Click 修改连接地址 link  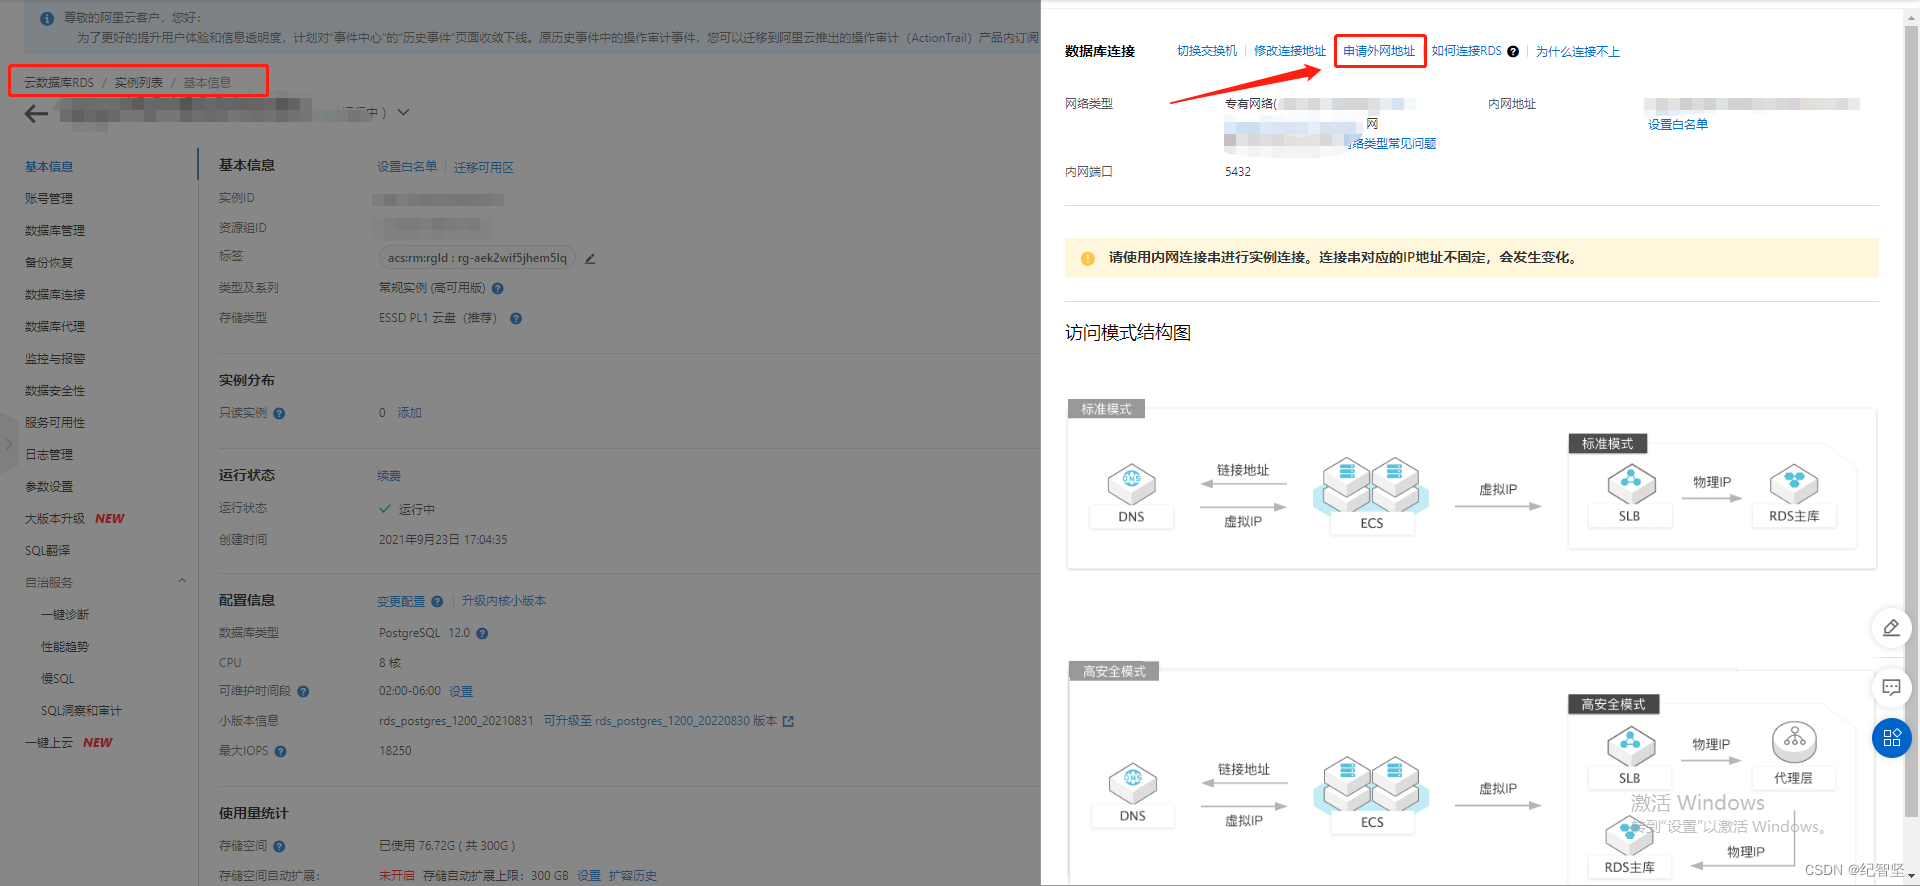[1290, 51]
